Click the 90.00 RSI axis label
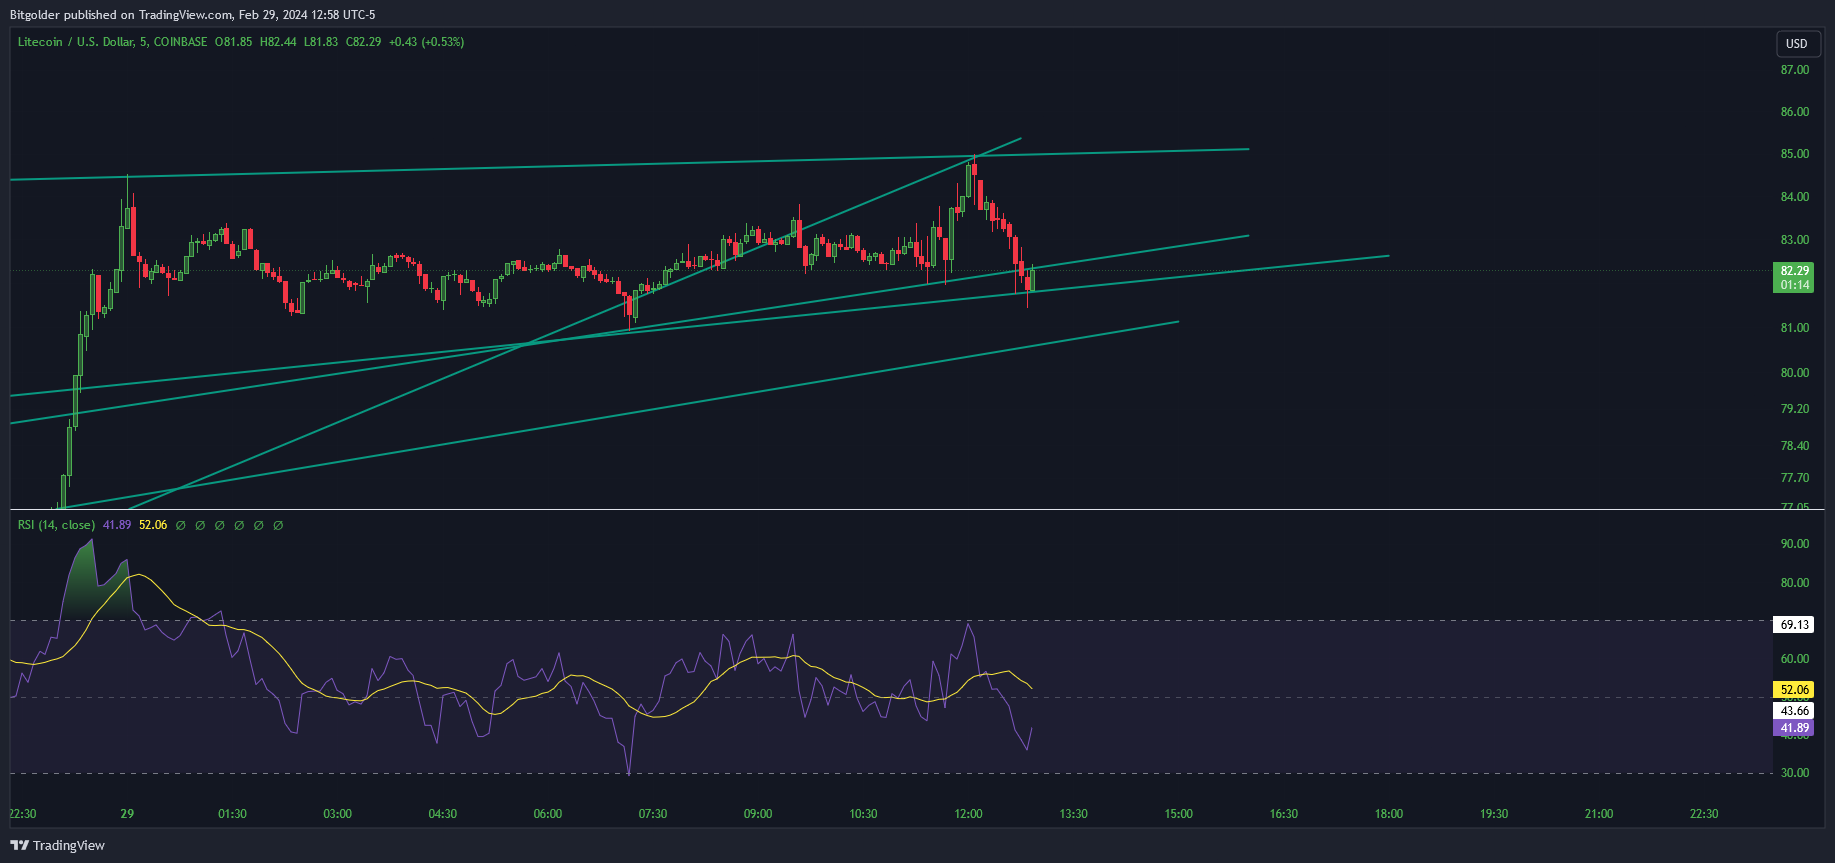Viewport: 1835px width, 863px height. tap(1794, 544)
